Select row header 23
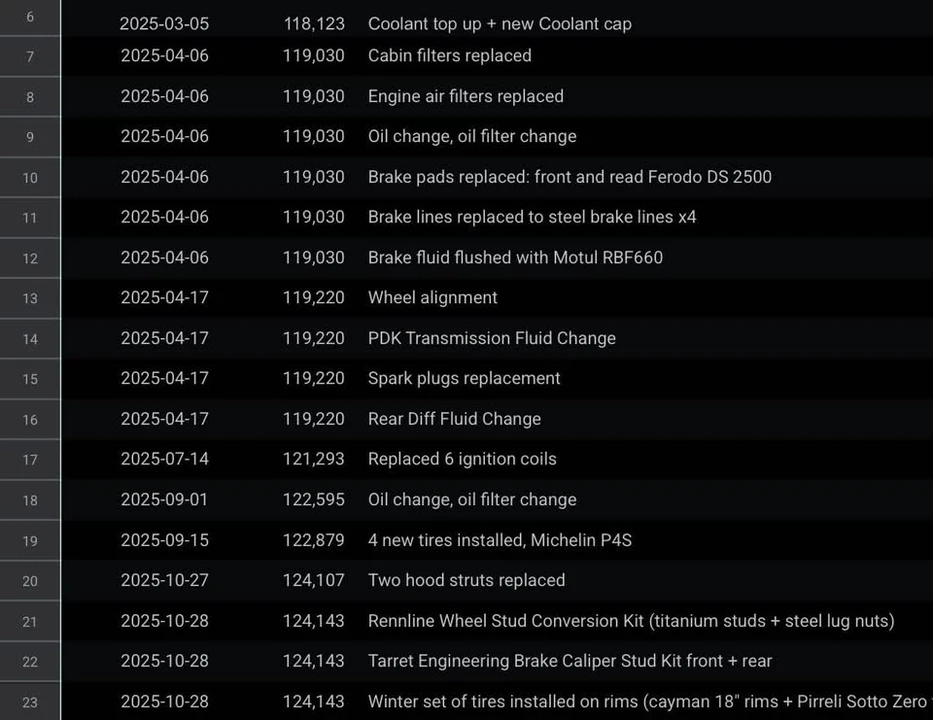 pos(30,702)
